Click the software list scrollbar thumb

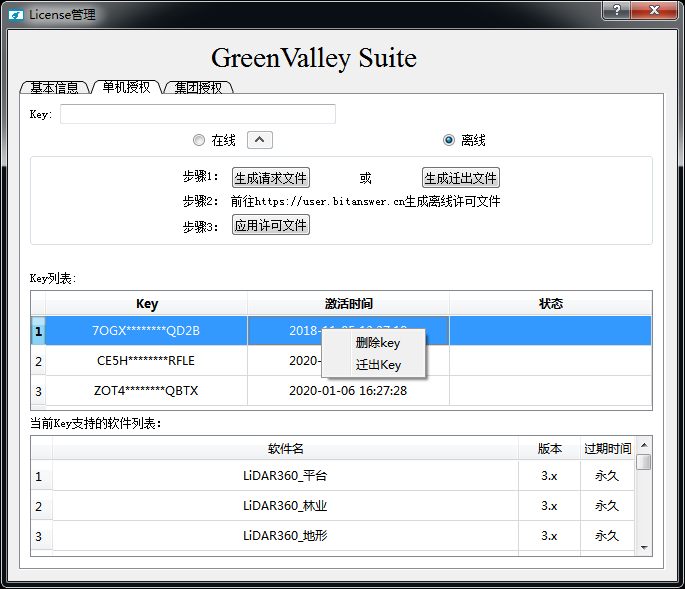[x=643, y=462]
